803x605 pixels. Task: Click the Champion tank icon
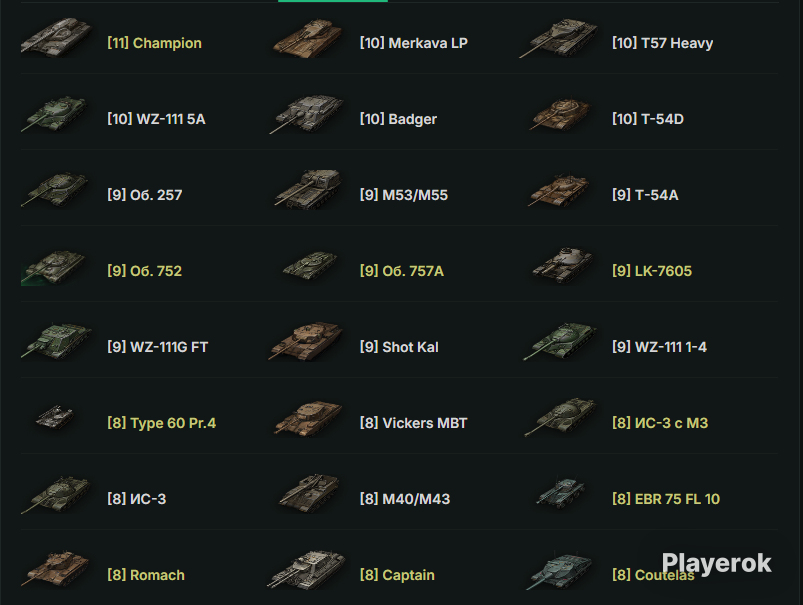coord(56,37)
